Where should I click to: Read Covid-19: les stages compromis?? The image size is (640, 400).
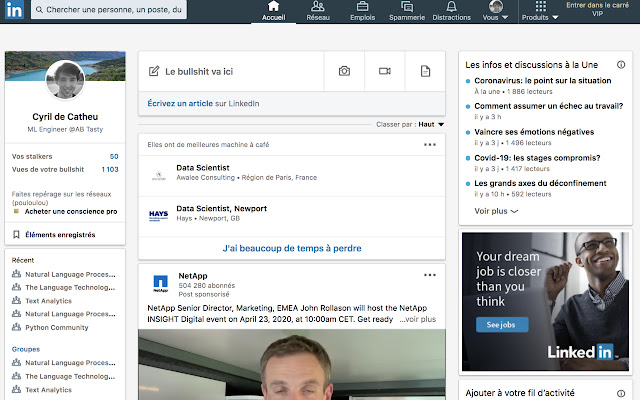(x=537, y=158)
